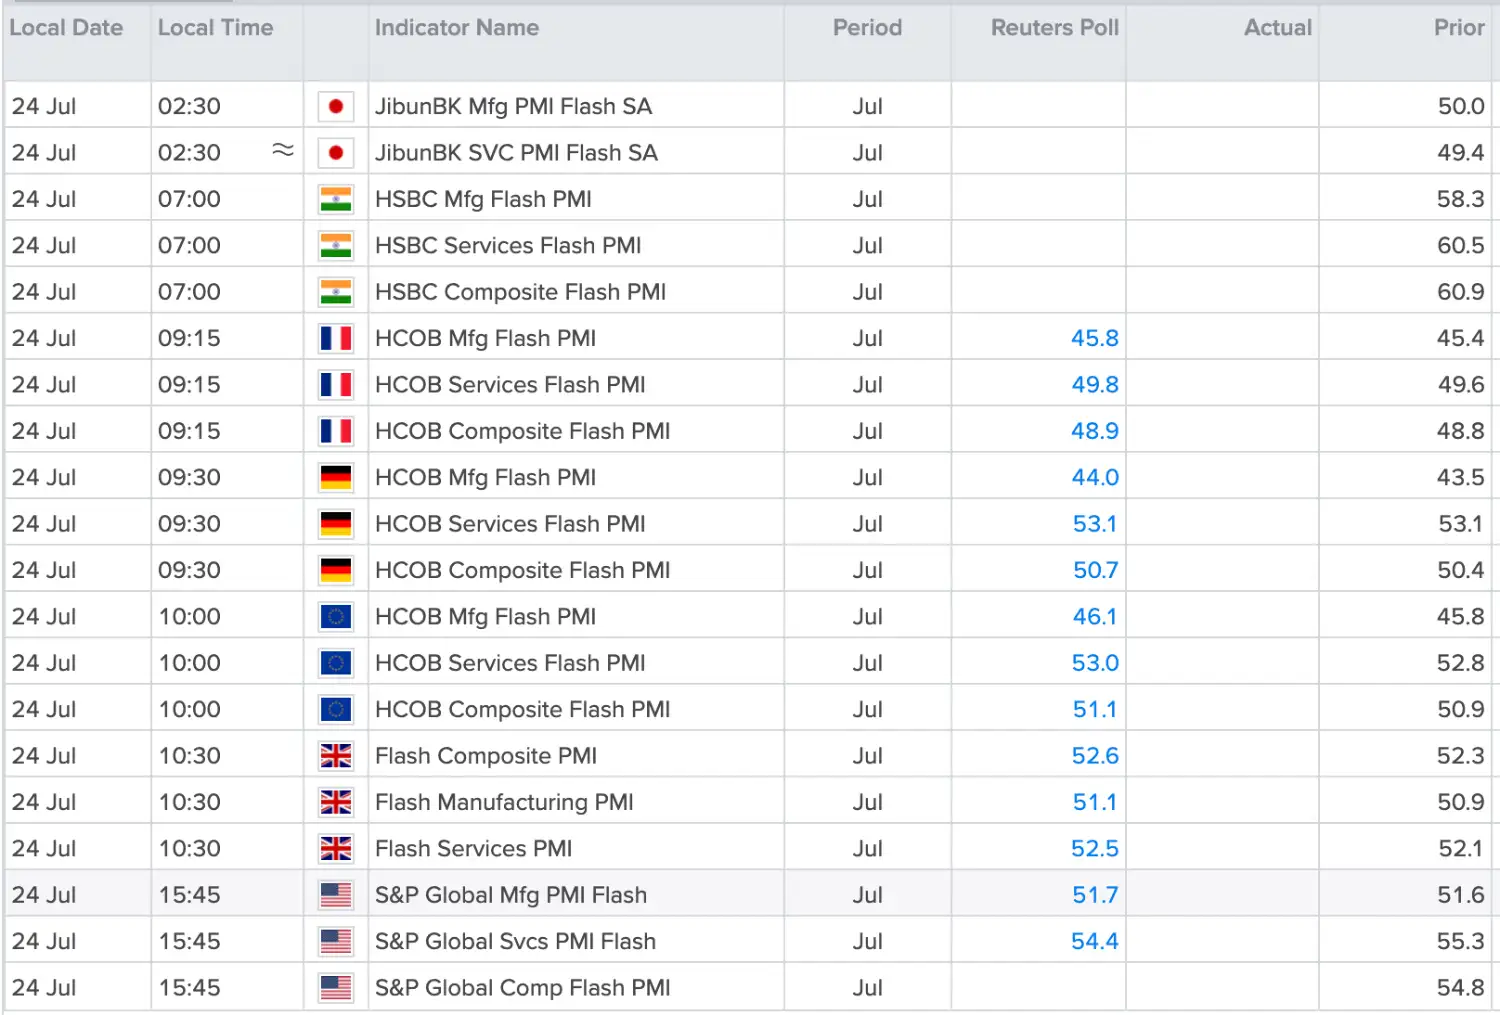This screenshot has width=1500, height=1015.
Task: Click US flag beside S&P Global Svcs PMI Flash
Action: tap(336, 942)
